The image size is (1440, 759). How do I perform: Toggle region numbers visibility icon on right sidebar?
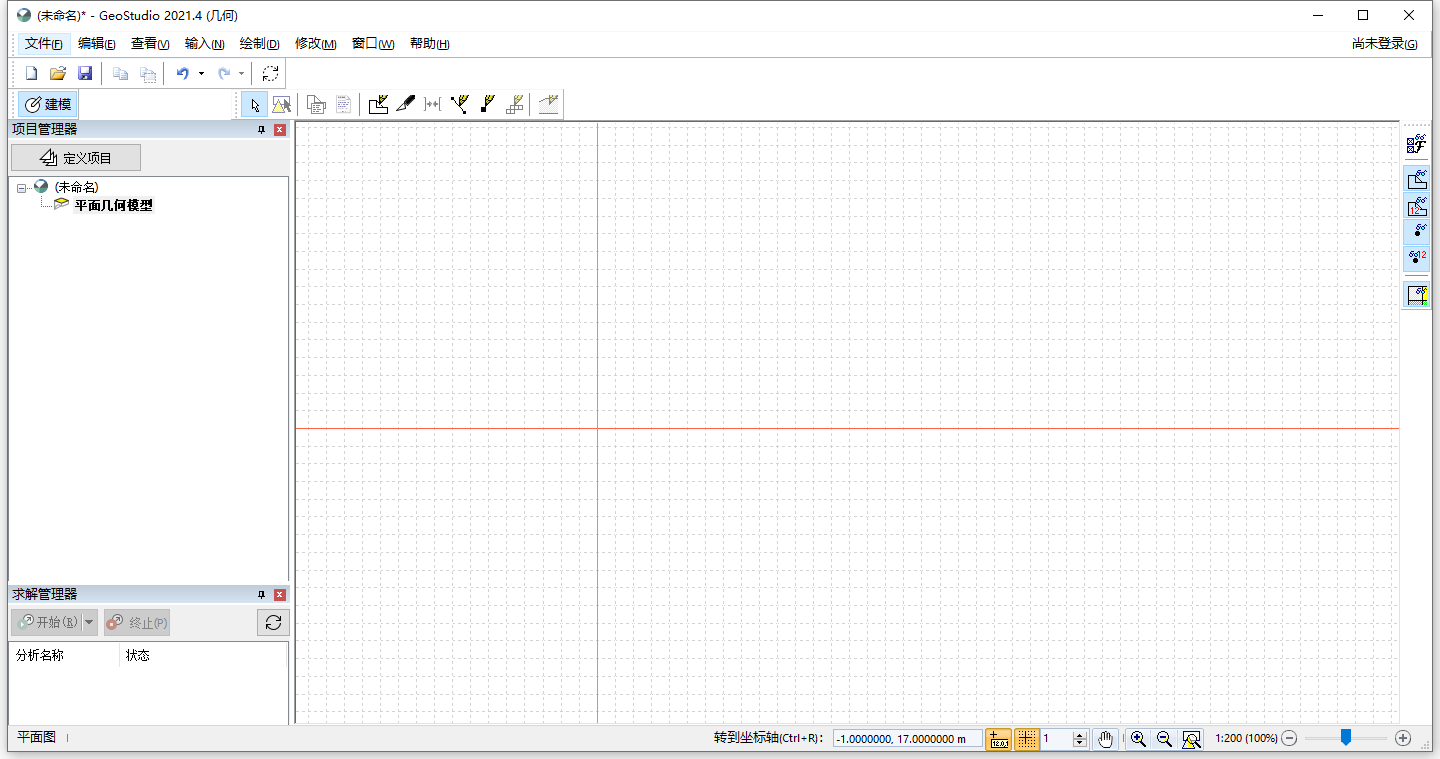pyautogui.click(x=1416, y=205)
